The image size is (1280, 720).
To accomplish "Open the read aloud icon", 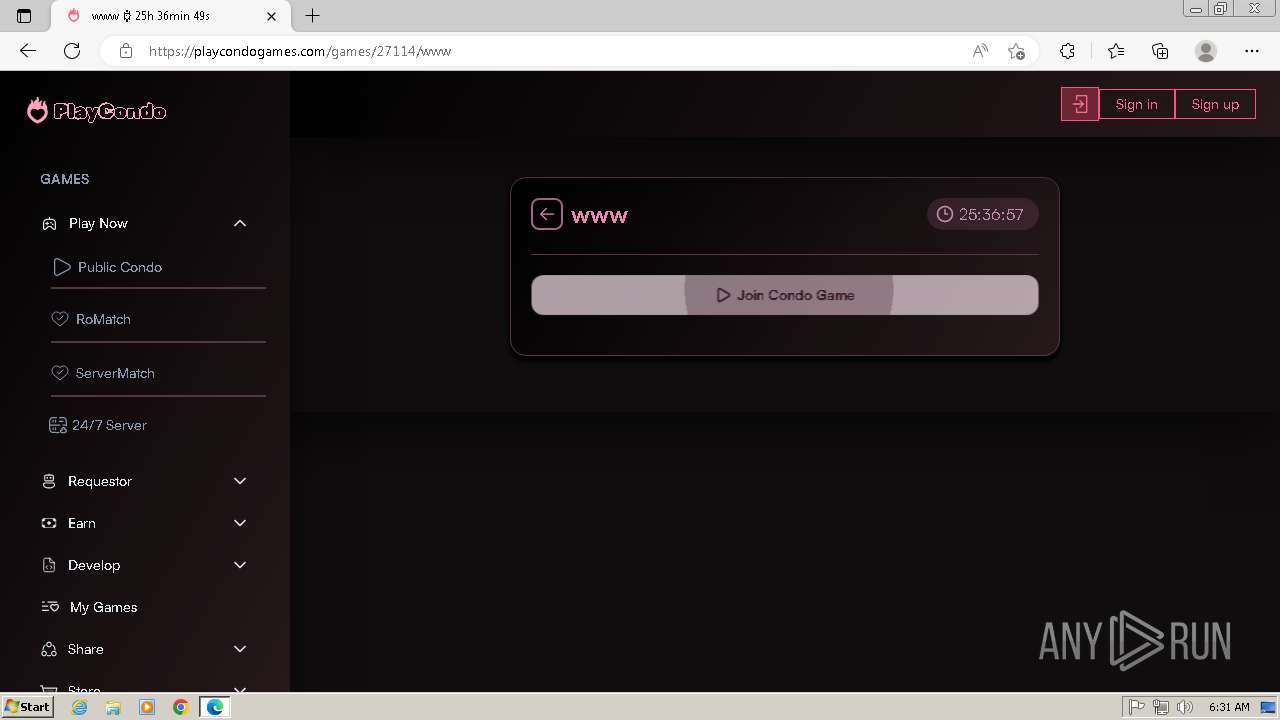I will pyautogui.click(x=980, y=51).
